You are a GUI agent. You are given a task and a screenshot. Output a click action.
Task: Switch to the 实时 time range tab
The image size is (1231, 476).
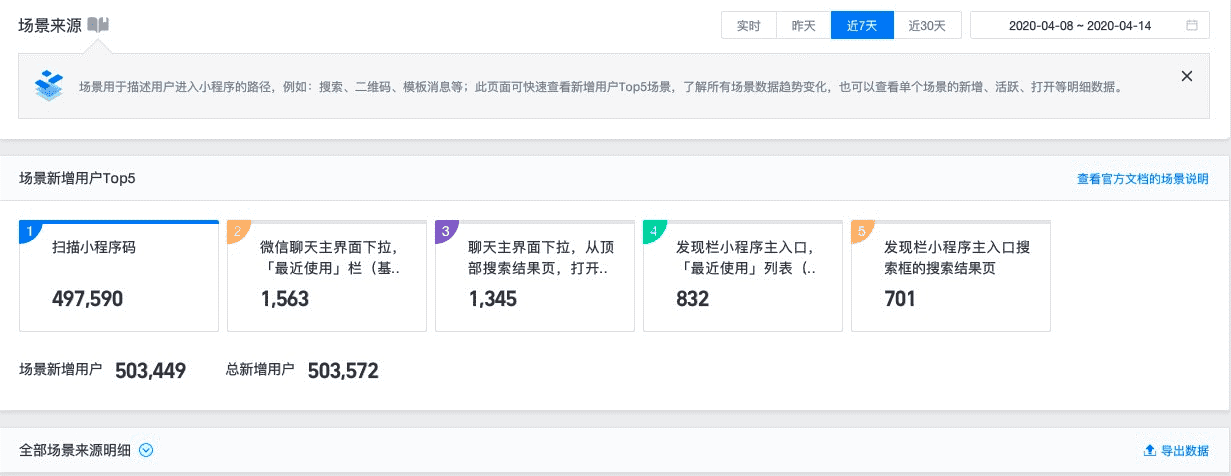click(749, 25)
